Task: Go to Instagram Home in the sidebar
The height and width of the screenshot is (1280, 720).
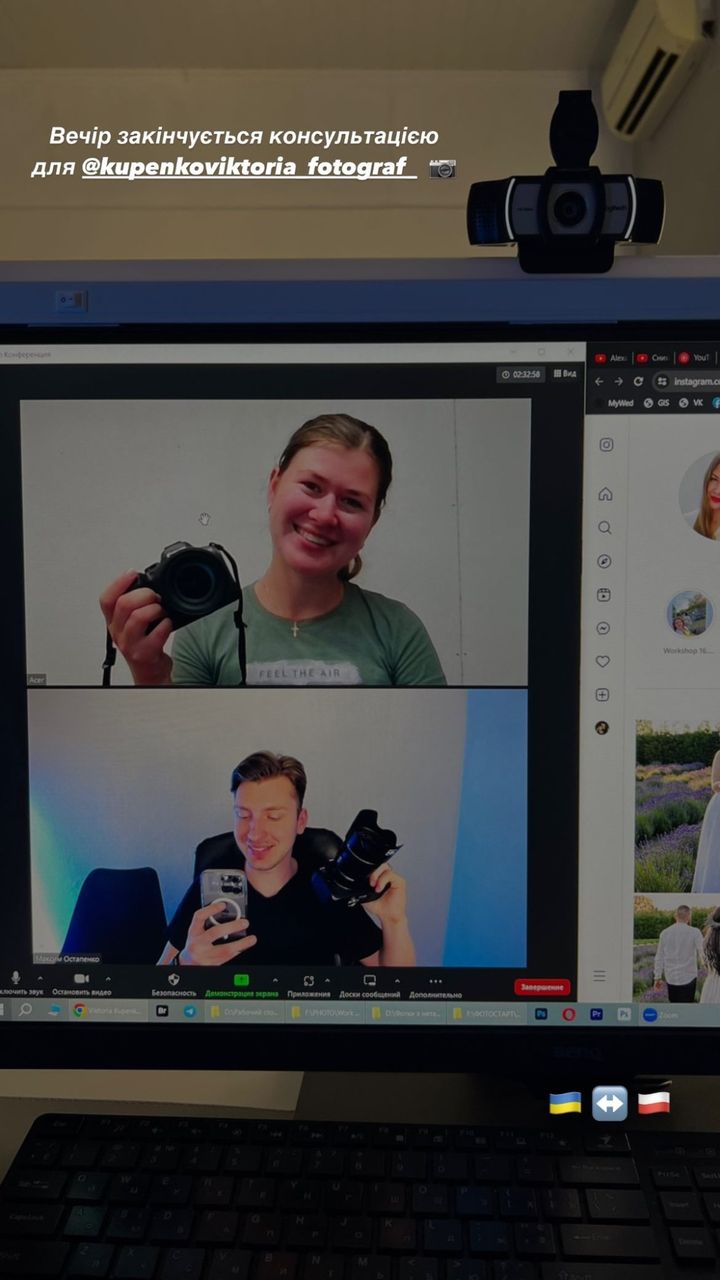Action: [x=605, y=494]
